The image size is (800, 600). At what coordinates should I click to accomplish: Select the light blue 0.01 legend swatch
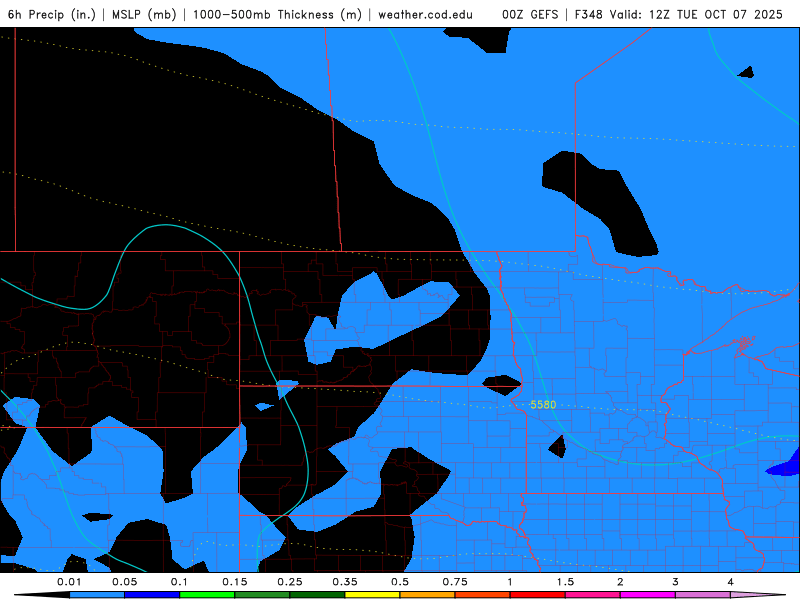(x=97, y=595)
